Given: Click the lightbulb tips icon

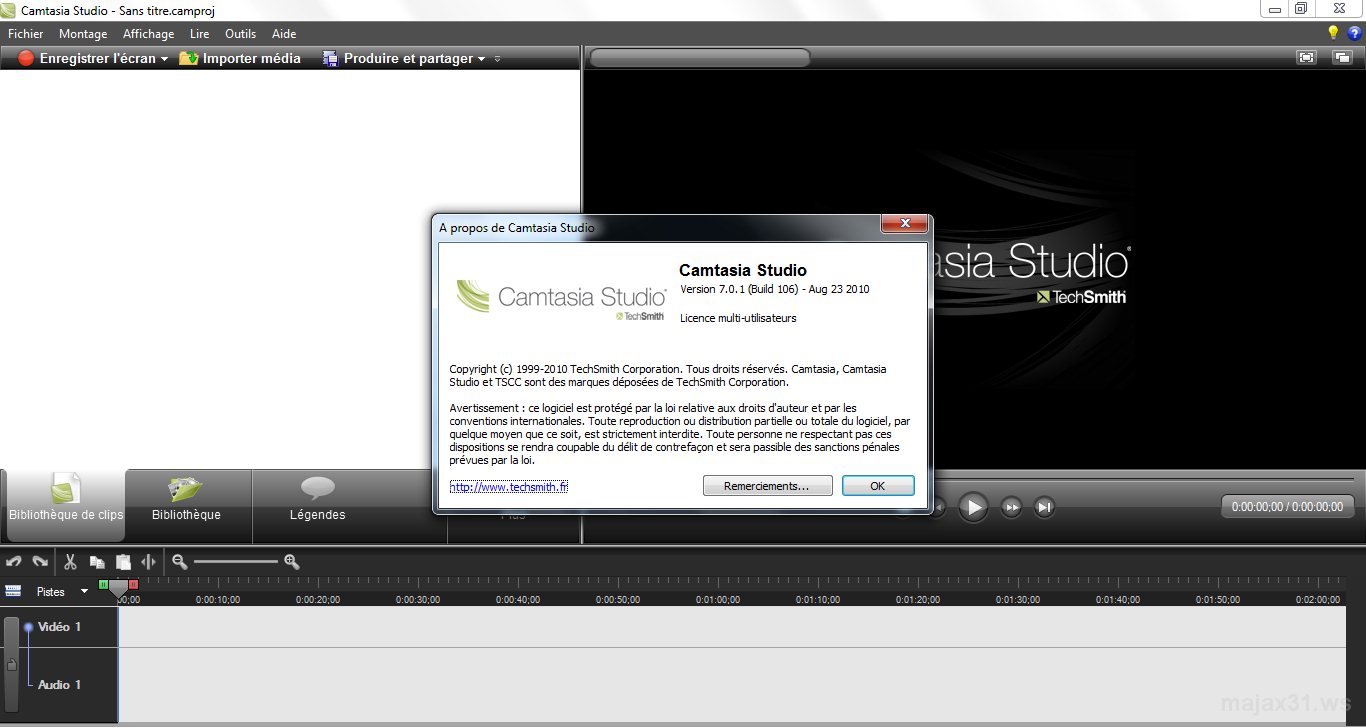Looking at the screenshot, I should pos(1333,33).
